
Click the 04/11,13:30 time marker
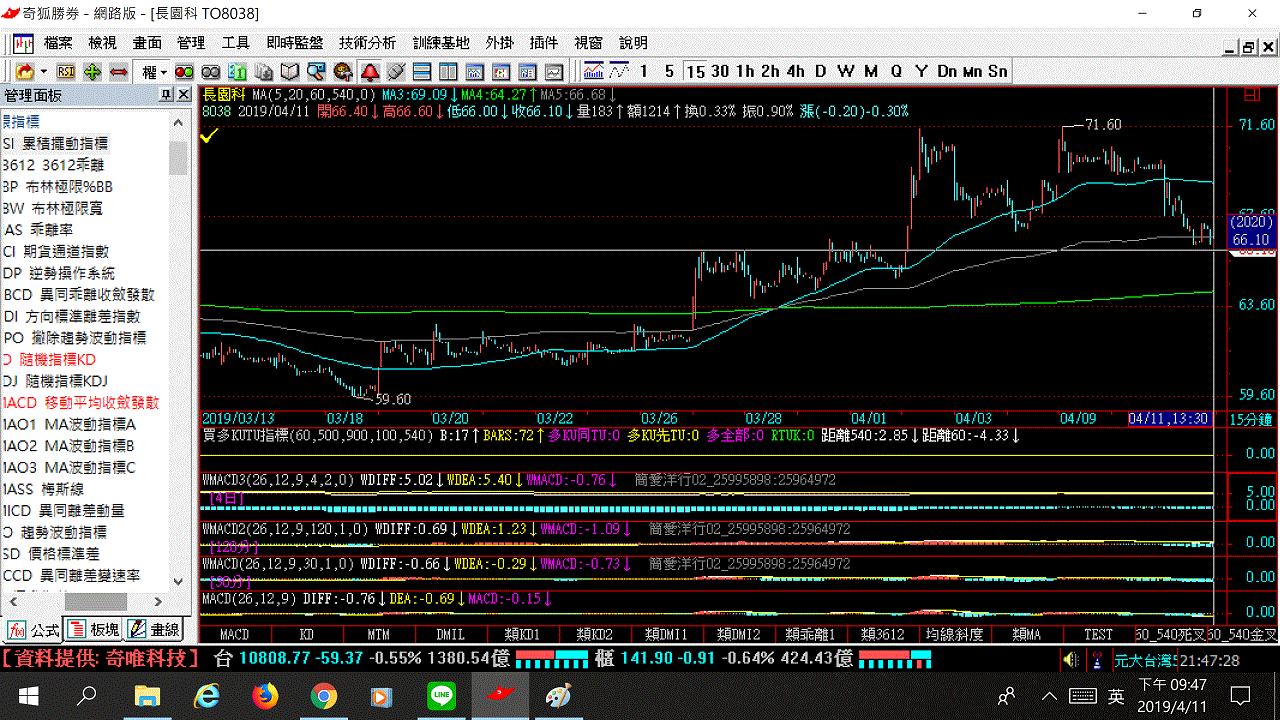(x=1169, y=418)
